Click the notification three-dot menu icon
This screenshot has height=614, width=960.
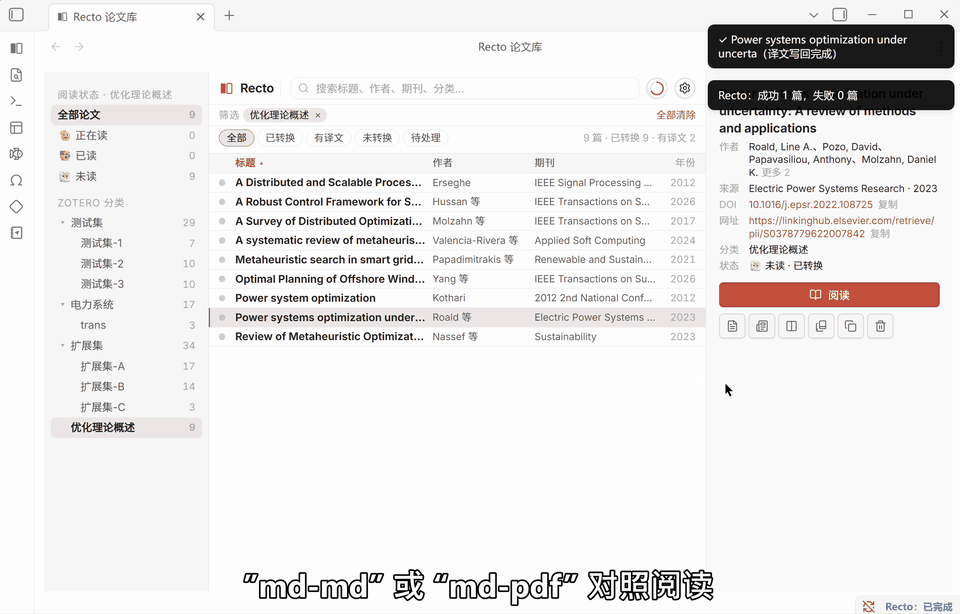[x=941, y=47]
